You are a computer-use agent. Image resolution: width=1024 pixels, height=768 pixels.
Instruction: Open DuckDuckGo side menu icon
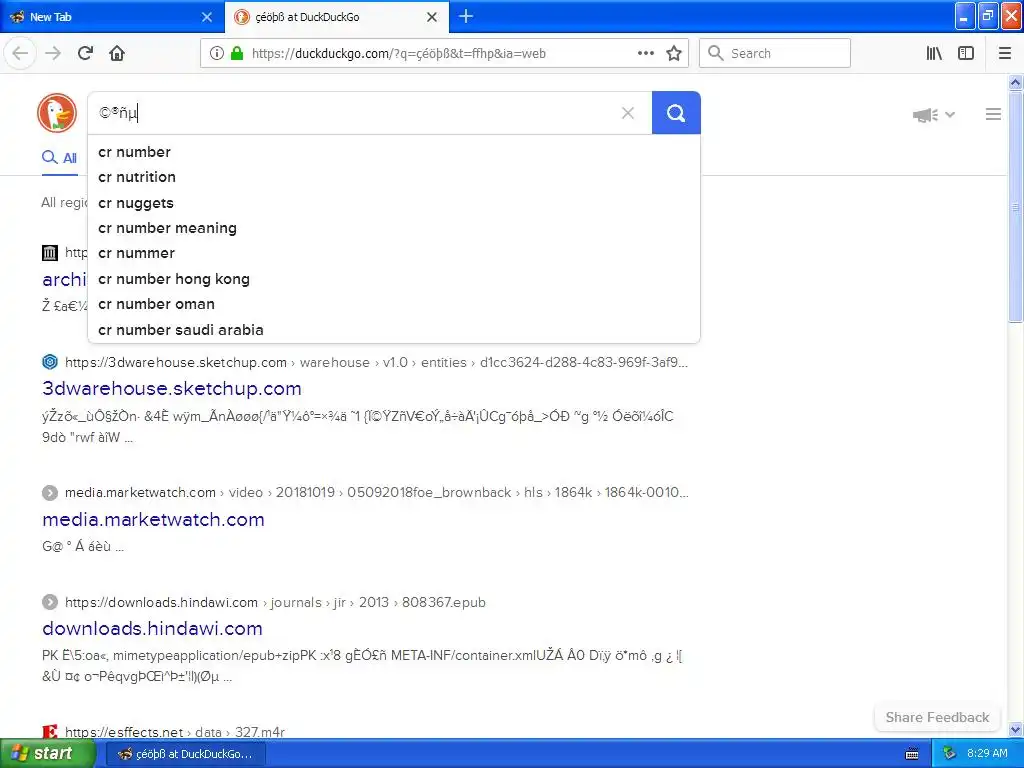(x=993, y=114)
